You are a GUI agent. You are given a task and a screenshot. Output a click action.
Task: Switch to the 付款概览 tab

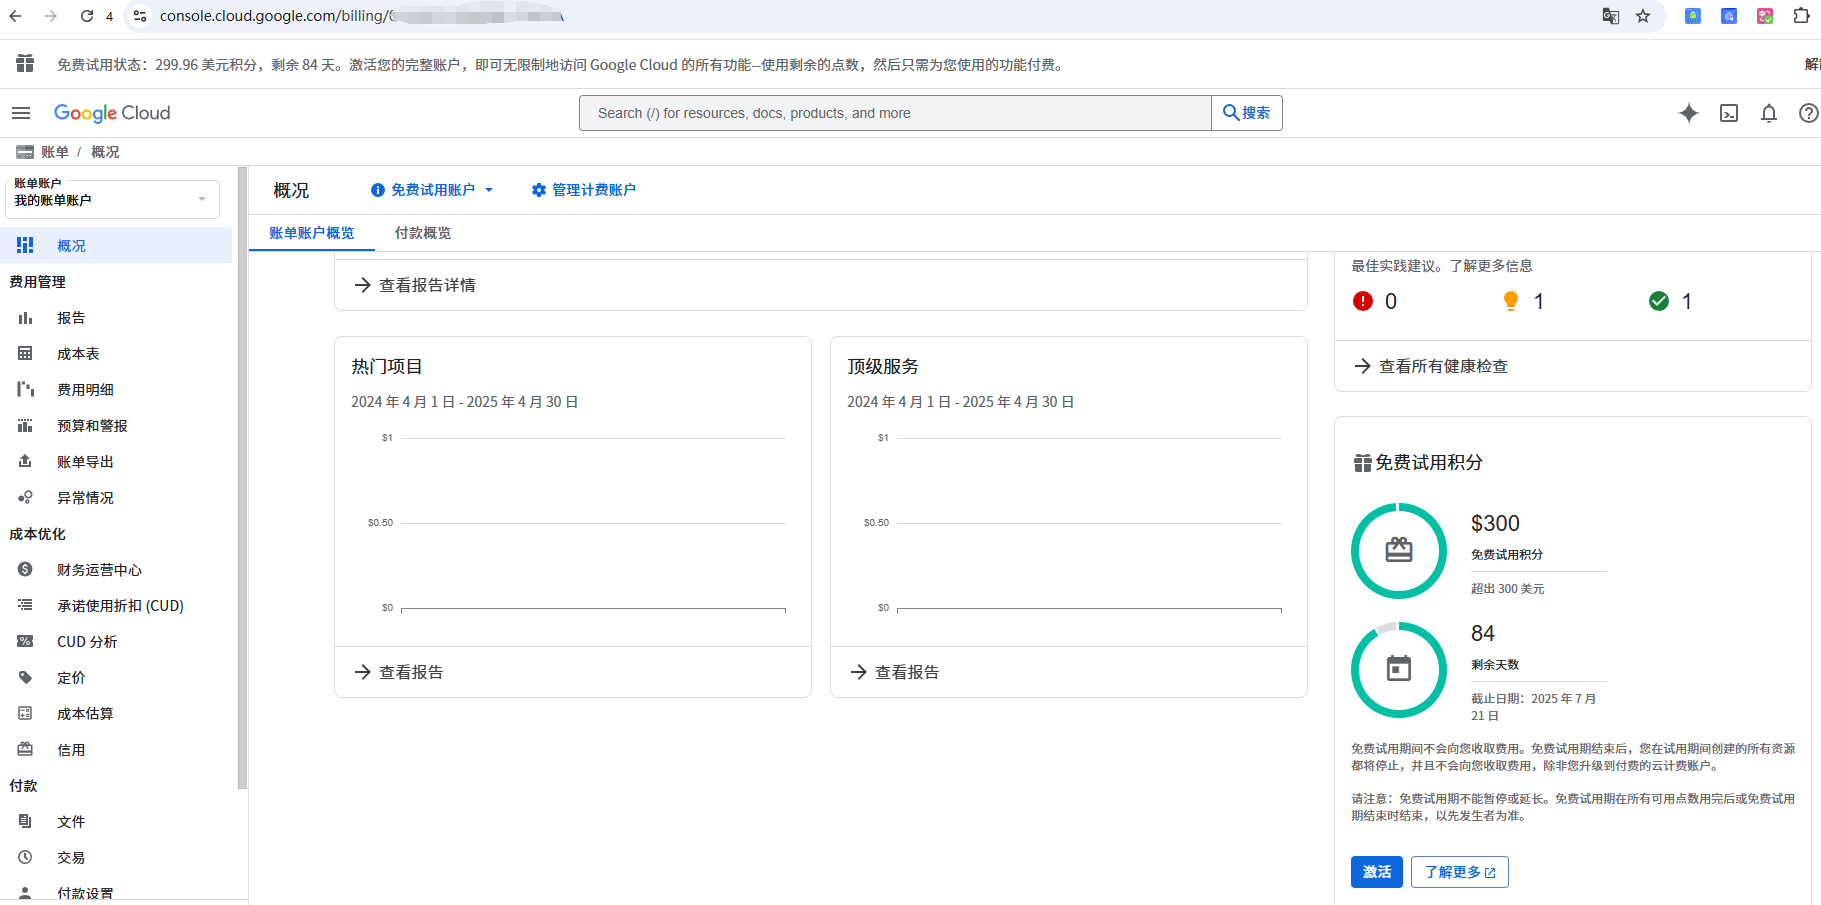tap(423, 233)
